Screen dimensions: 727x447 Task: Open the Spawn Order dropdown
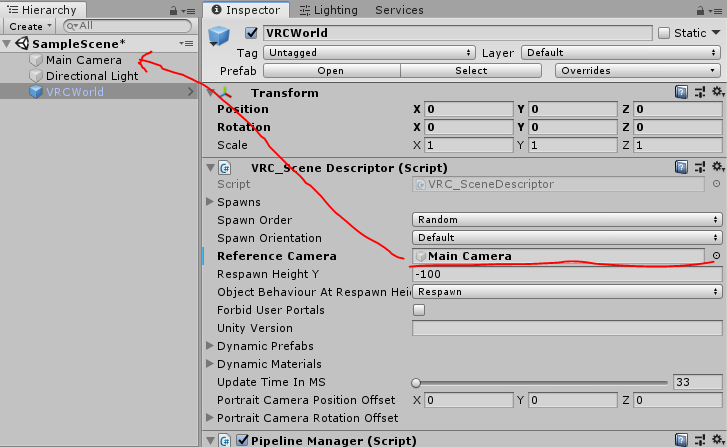(x=567, y=219)
